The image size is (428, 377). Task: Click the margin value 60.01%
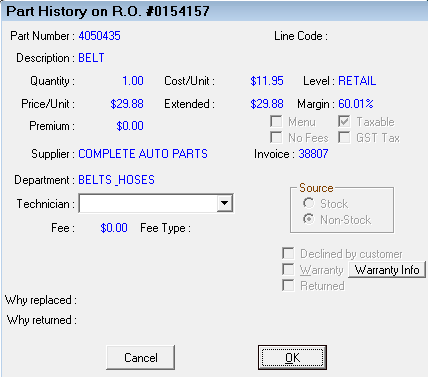[x=356, y=104]
